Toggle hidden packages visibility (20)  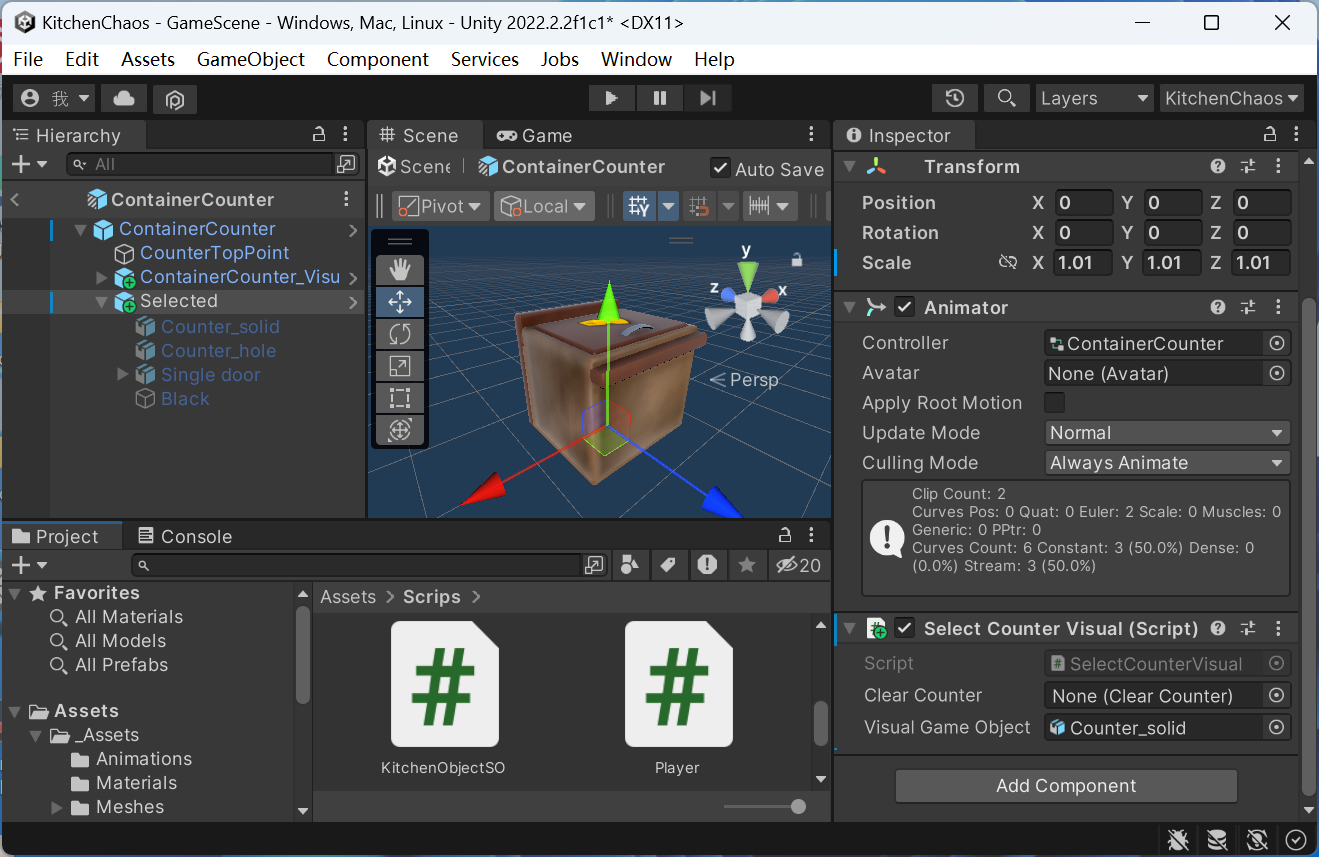[x=799, y=565]
